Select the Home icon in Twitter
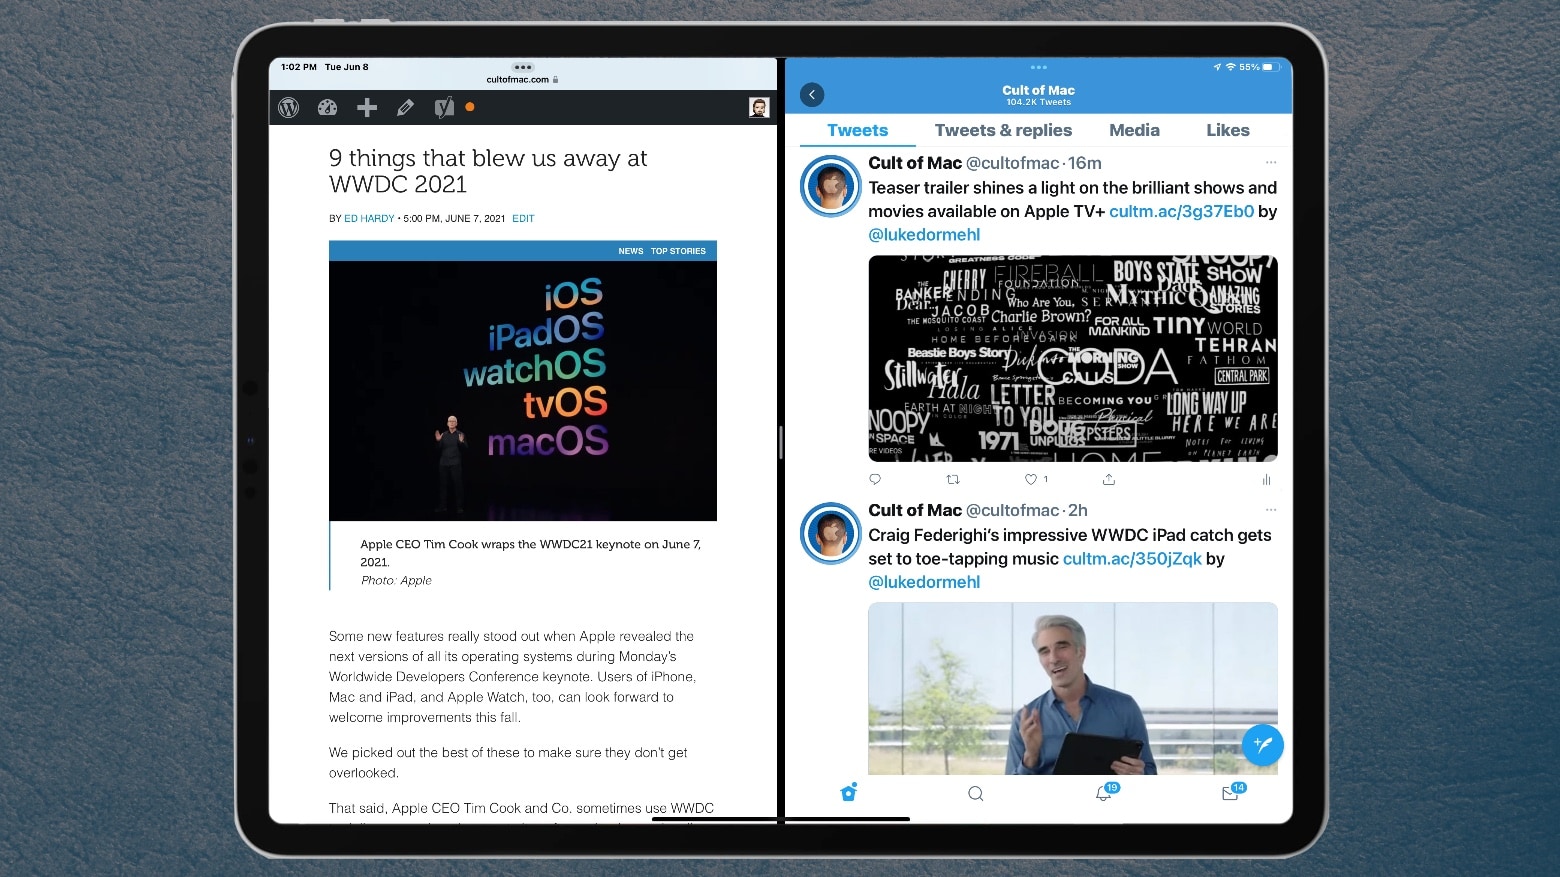This screenshot has height=877, width=1560. point(848,792)
